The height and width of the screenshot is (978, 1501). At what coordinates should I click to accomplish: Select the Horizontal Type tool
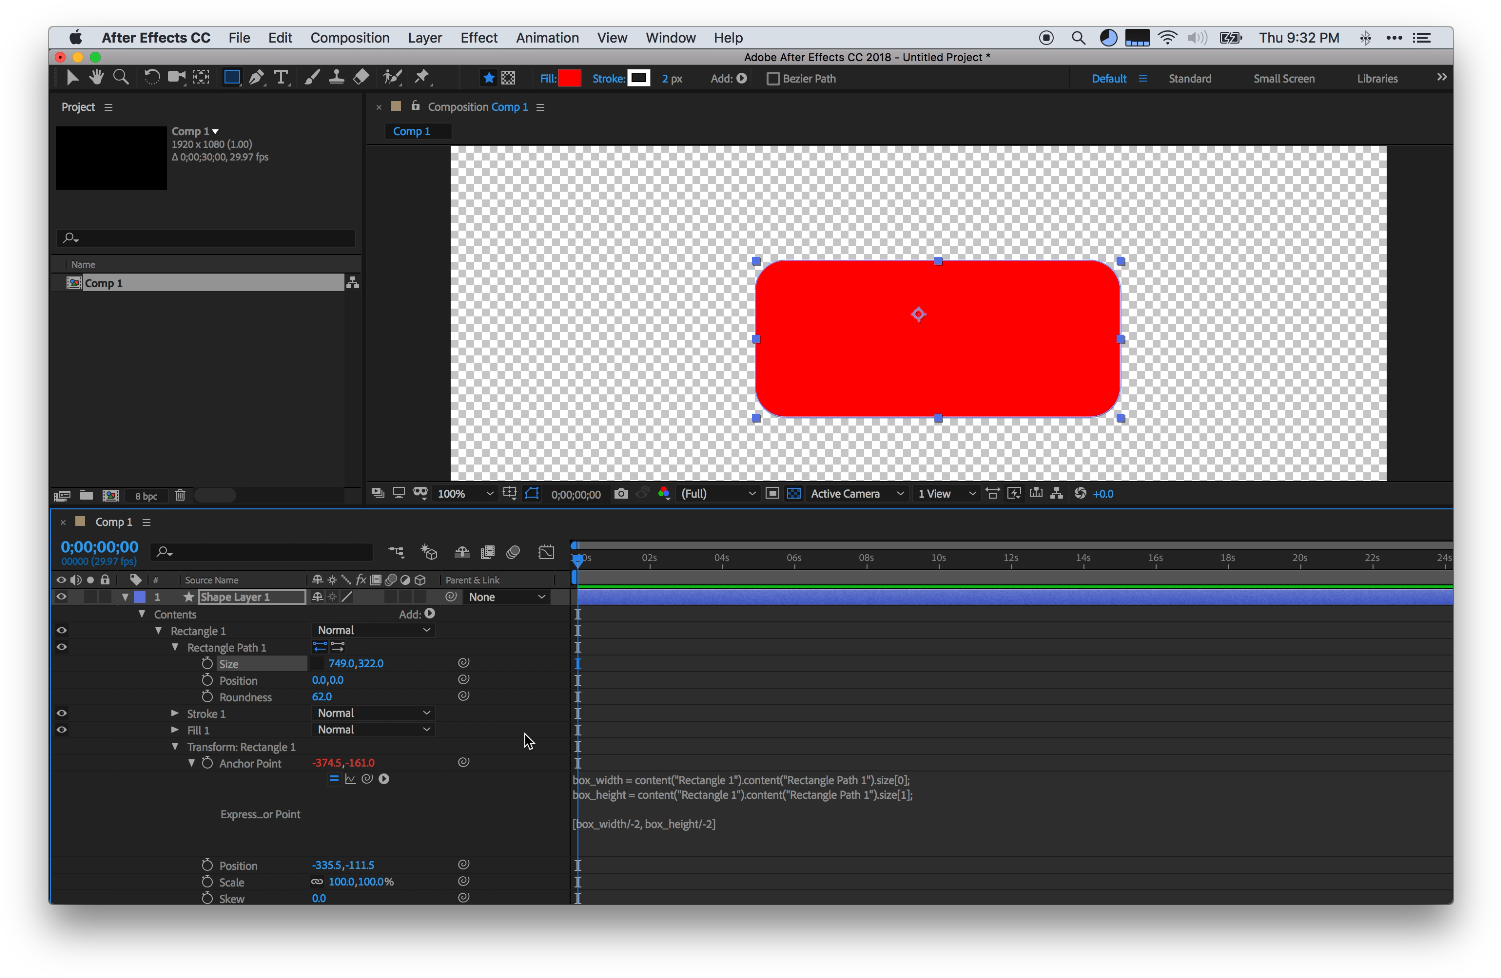pyautogui.click(x=281, y=76)
